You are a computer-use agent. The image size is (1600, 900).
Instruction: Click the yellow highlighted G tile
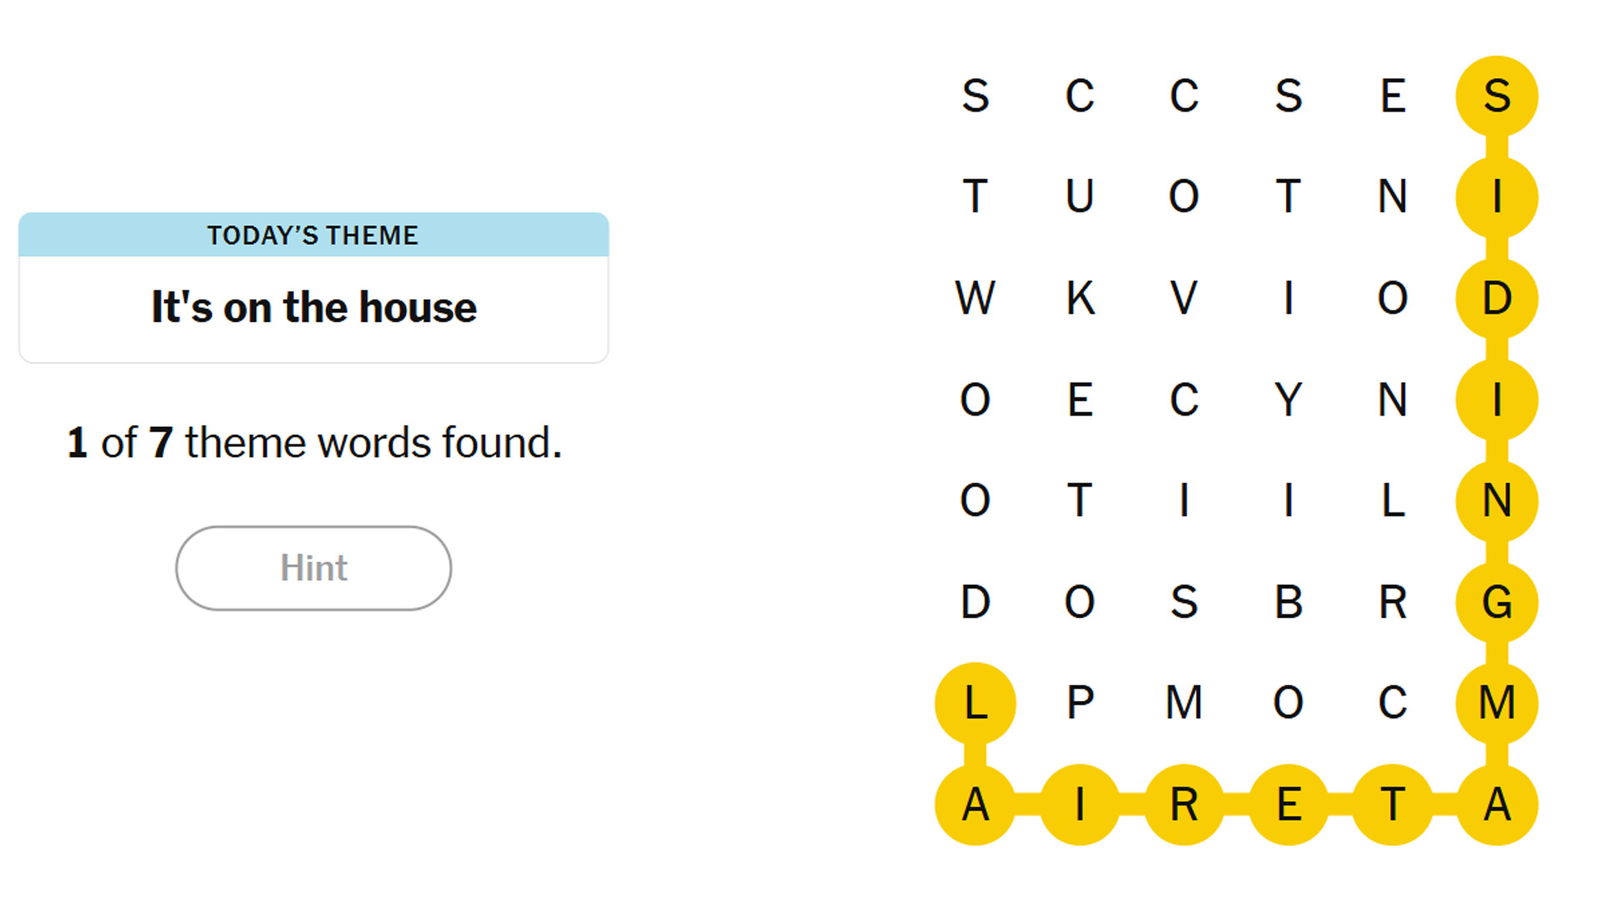(x=1496, y=602)
